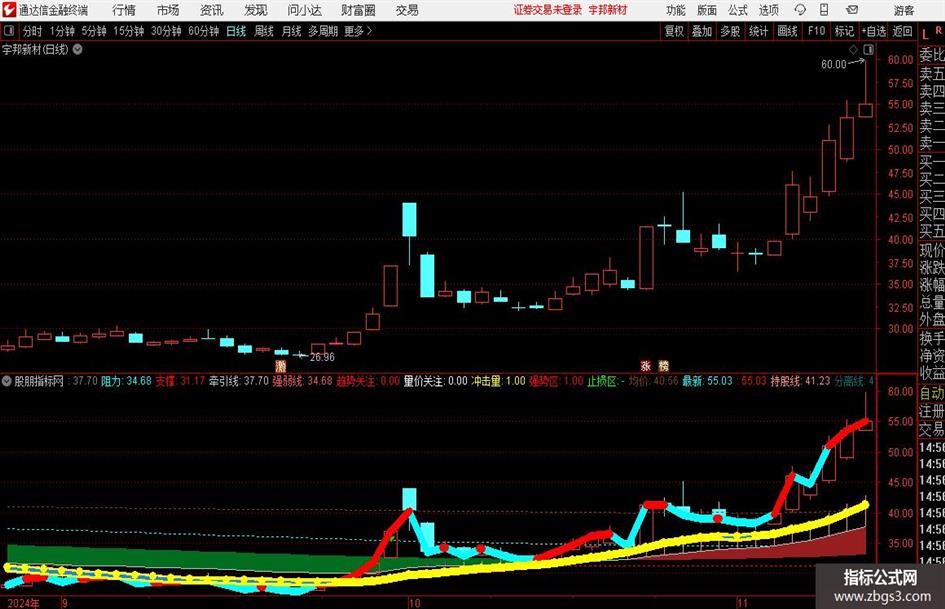
Task: Click the 牵引线: 37.70 indicator value
Action: point(239,381)
